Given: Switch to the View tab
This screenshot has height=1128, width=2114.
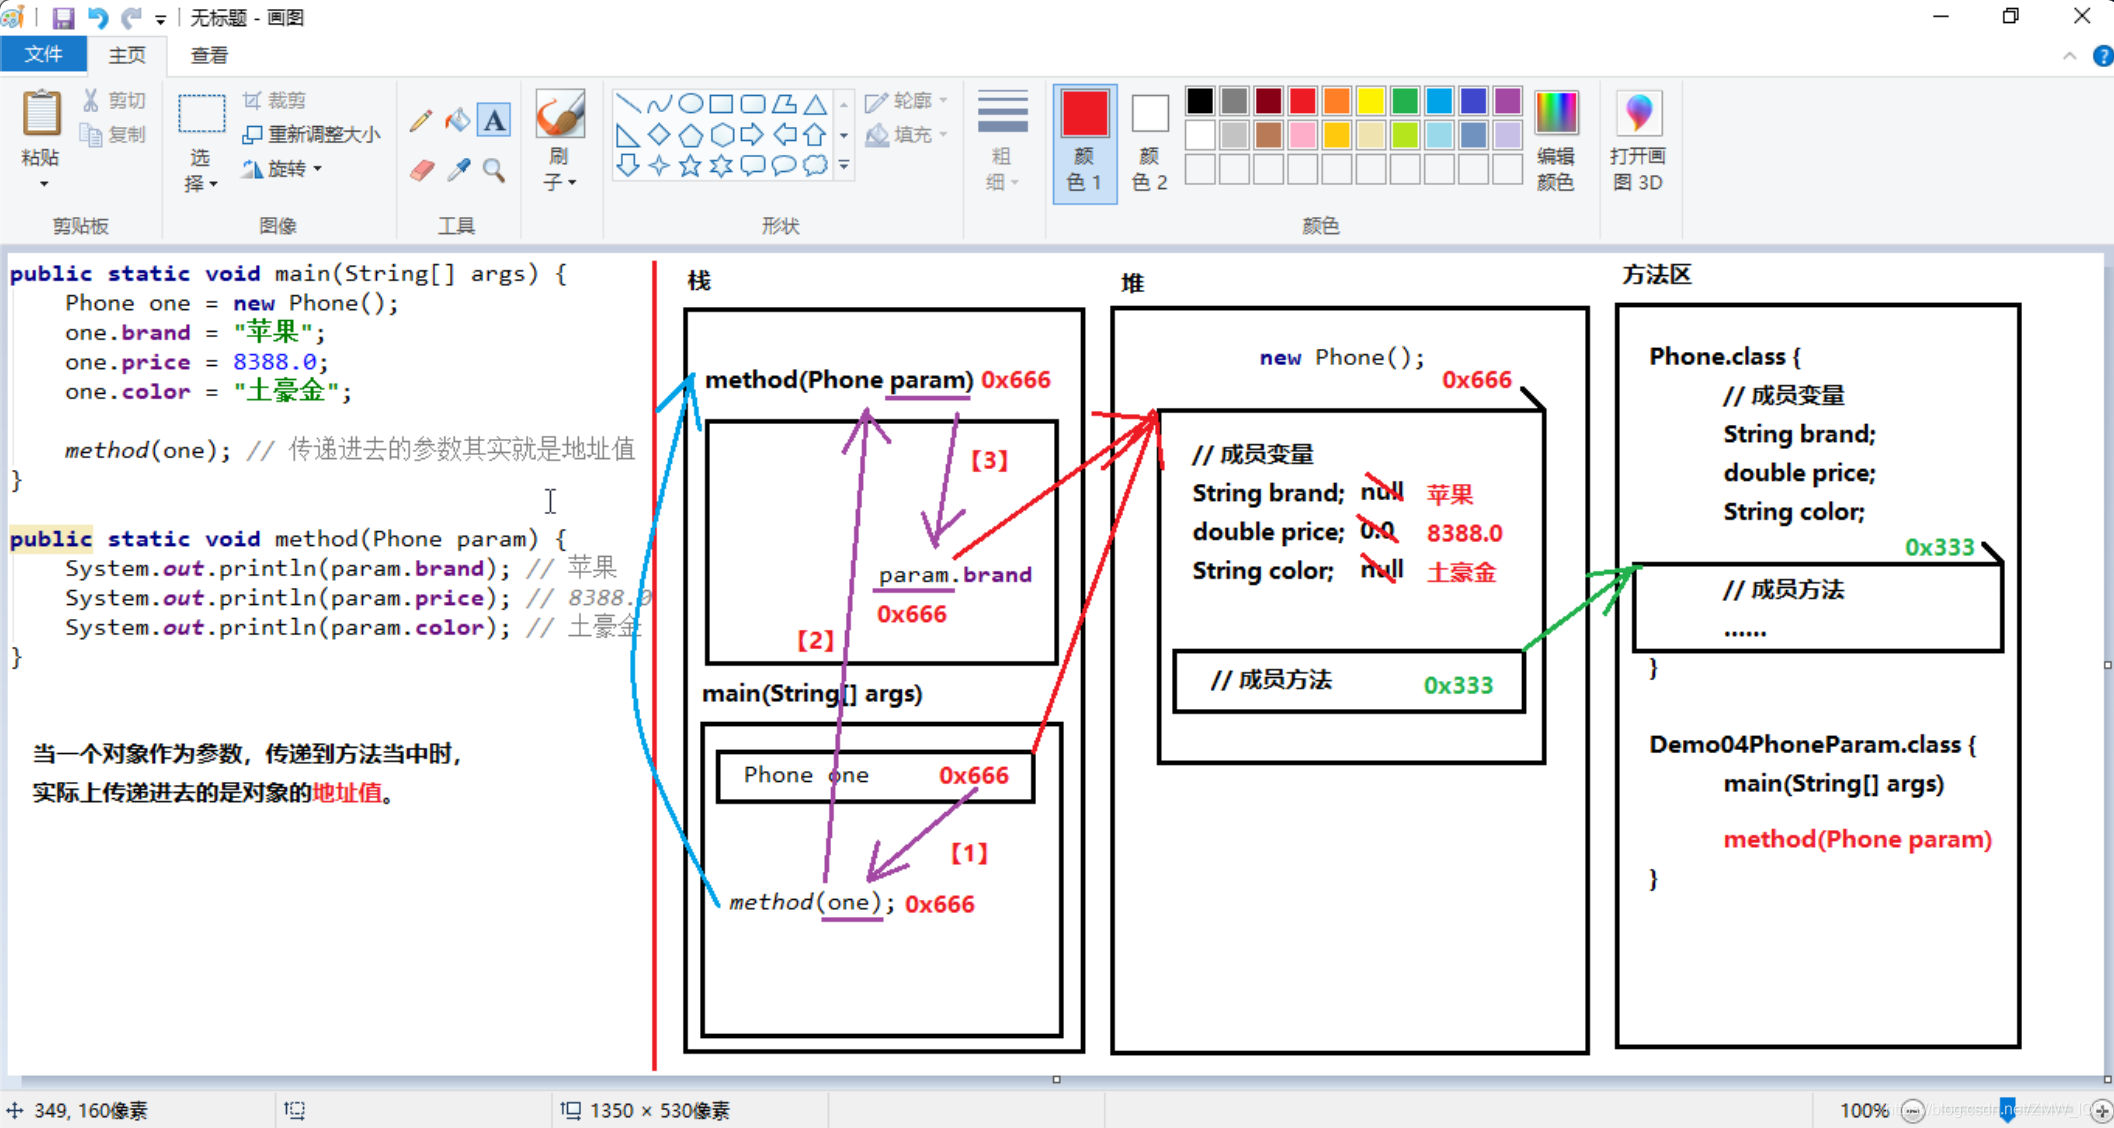Looking at the screenshot, I should (x=209, y=55).
